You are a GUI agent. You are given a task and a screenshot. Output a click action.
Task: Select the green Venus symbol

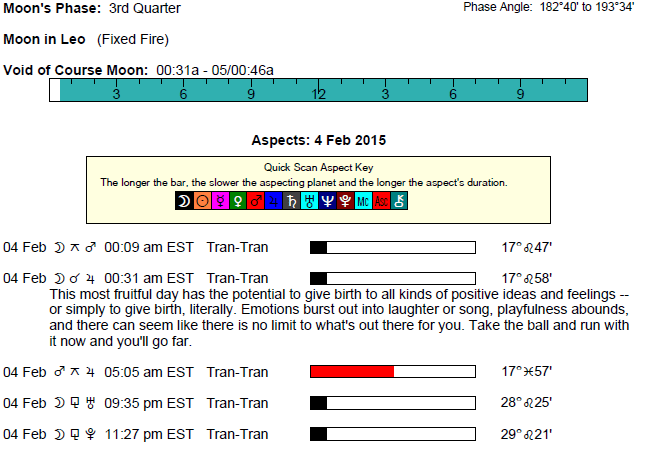[x=238, y=201]
